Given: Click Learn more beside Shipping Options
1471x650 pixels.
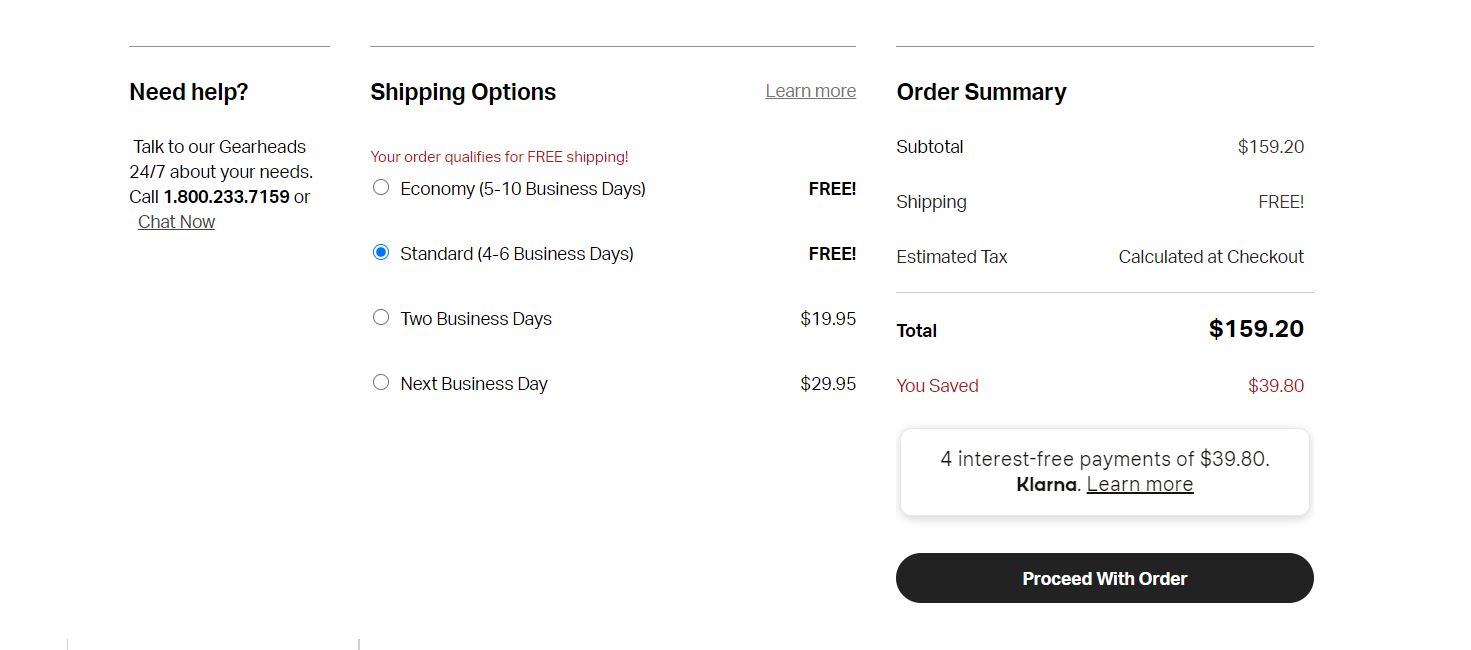Looking at the screenshot, I should [x=810, y=91].
